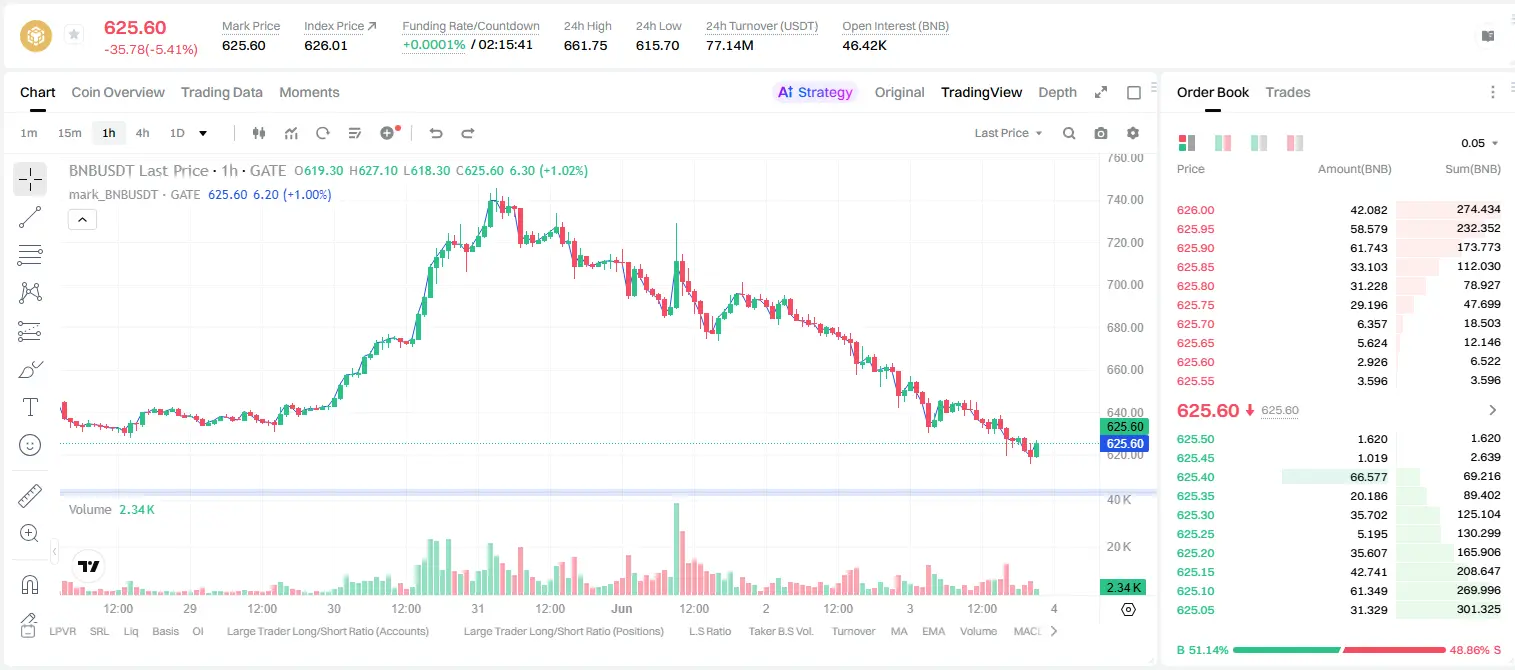
Task: Select the ruler measure tool
Action: point(30,496)
